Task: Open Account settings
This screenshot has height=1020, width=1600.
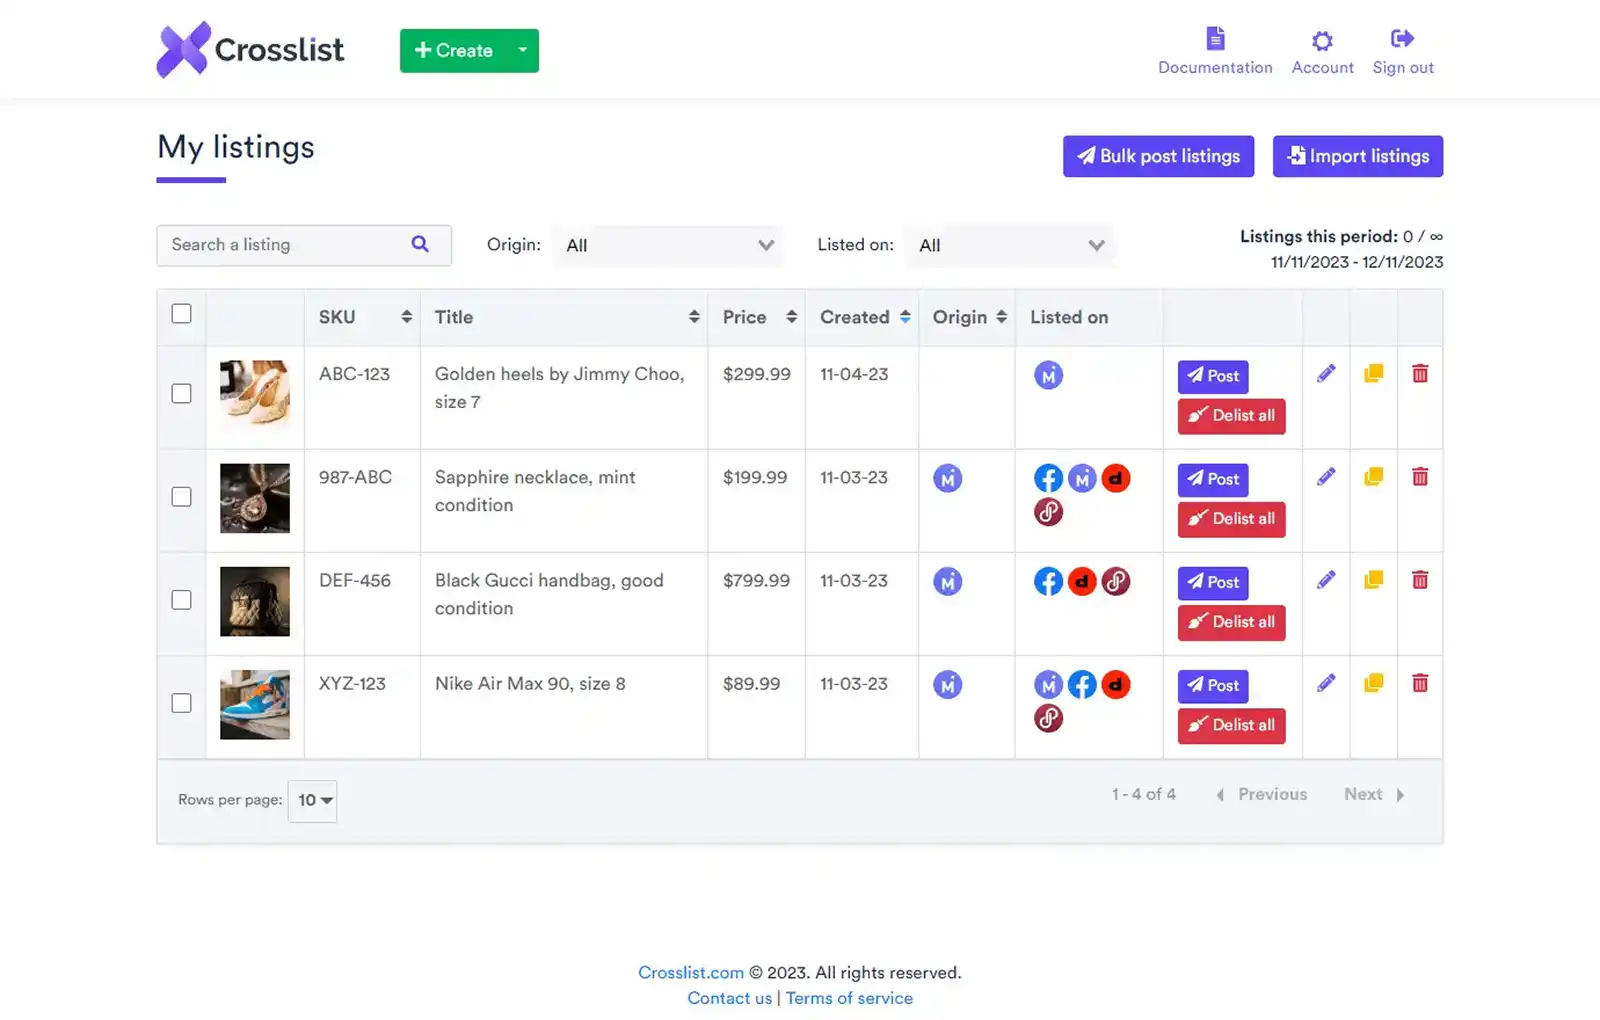Action: point(1322,50)
